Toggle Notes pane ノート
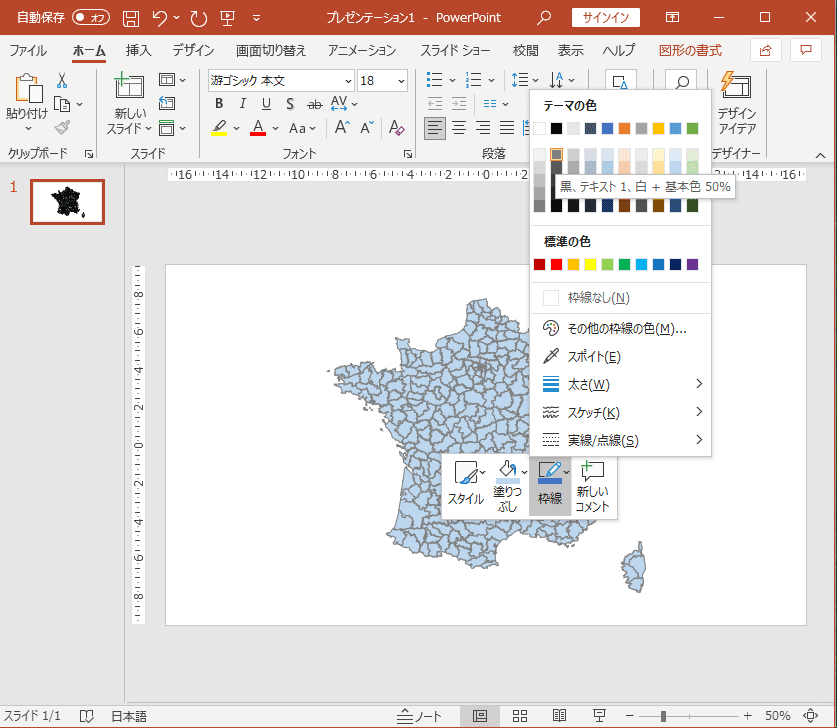This screenshot has width=837, height=728. click(x=419, y=716)
